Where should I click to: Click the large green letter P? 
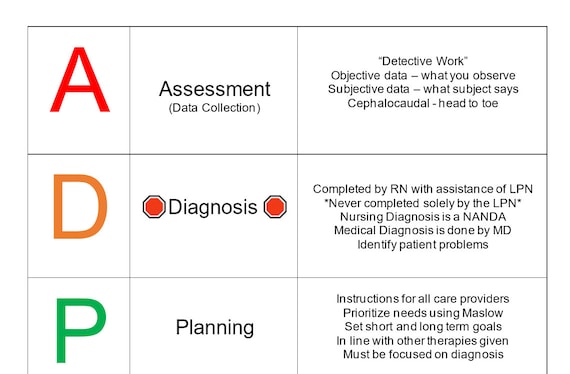[81, 330]
